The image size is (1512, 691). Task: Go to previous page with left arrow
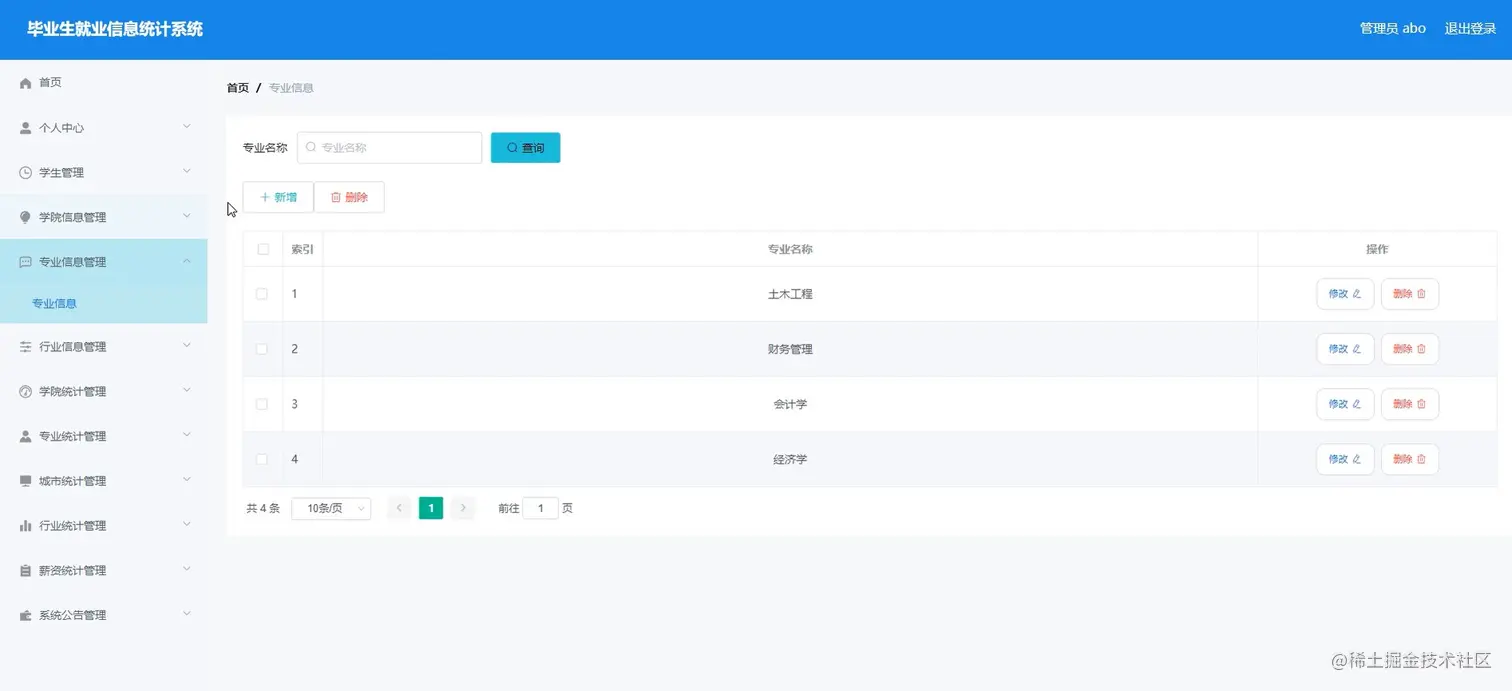click(x=399, y=508)
